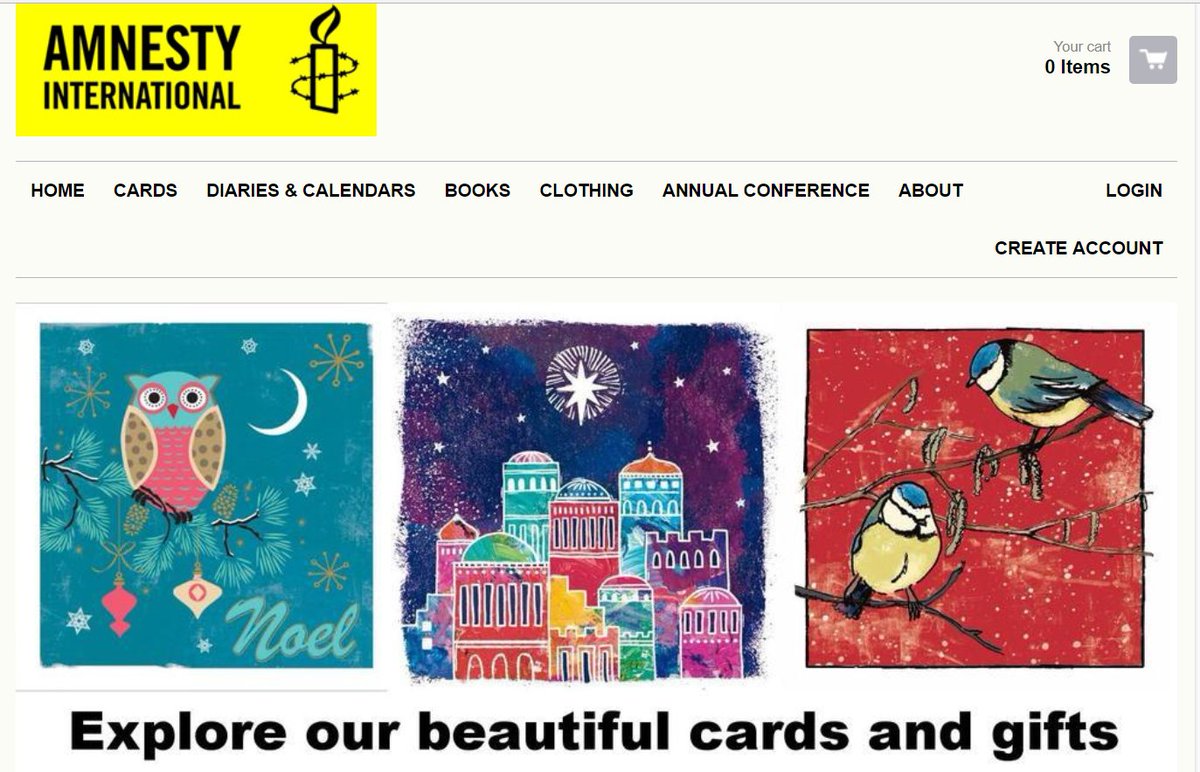The image size is (1200, 772).
Task: Visit the ABOUT page
Action: tap(931, 190)
